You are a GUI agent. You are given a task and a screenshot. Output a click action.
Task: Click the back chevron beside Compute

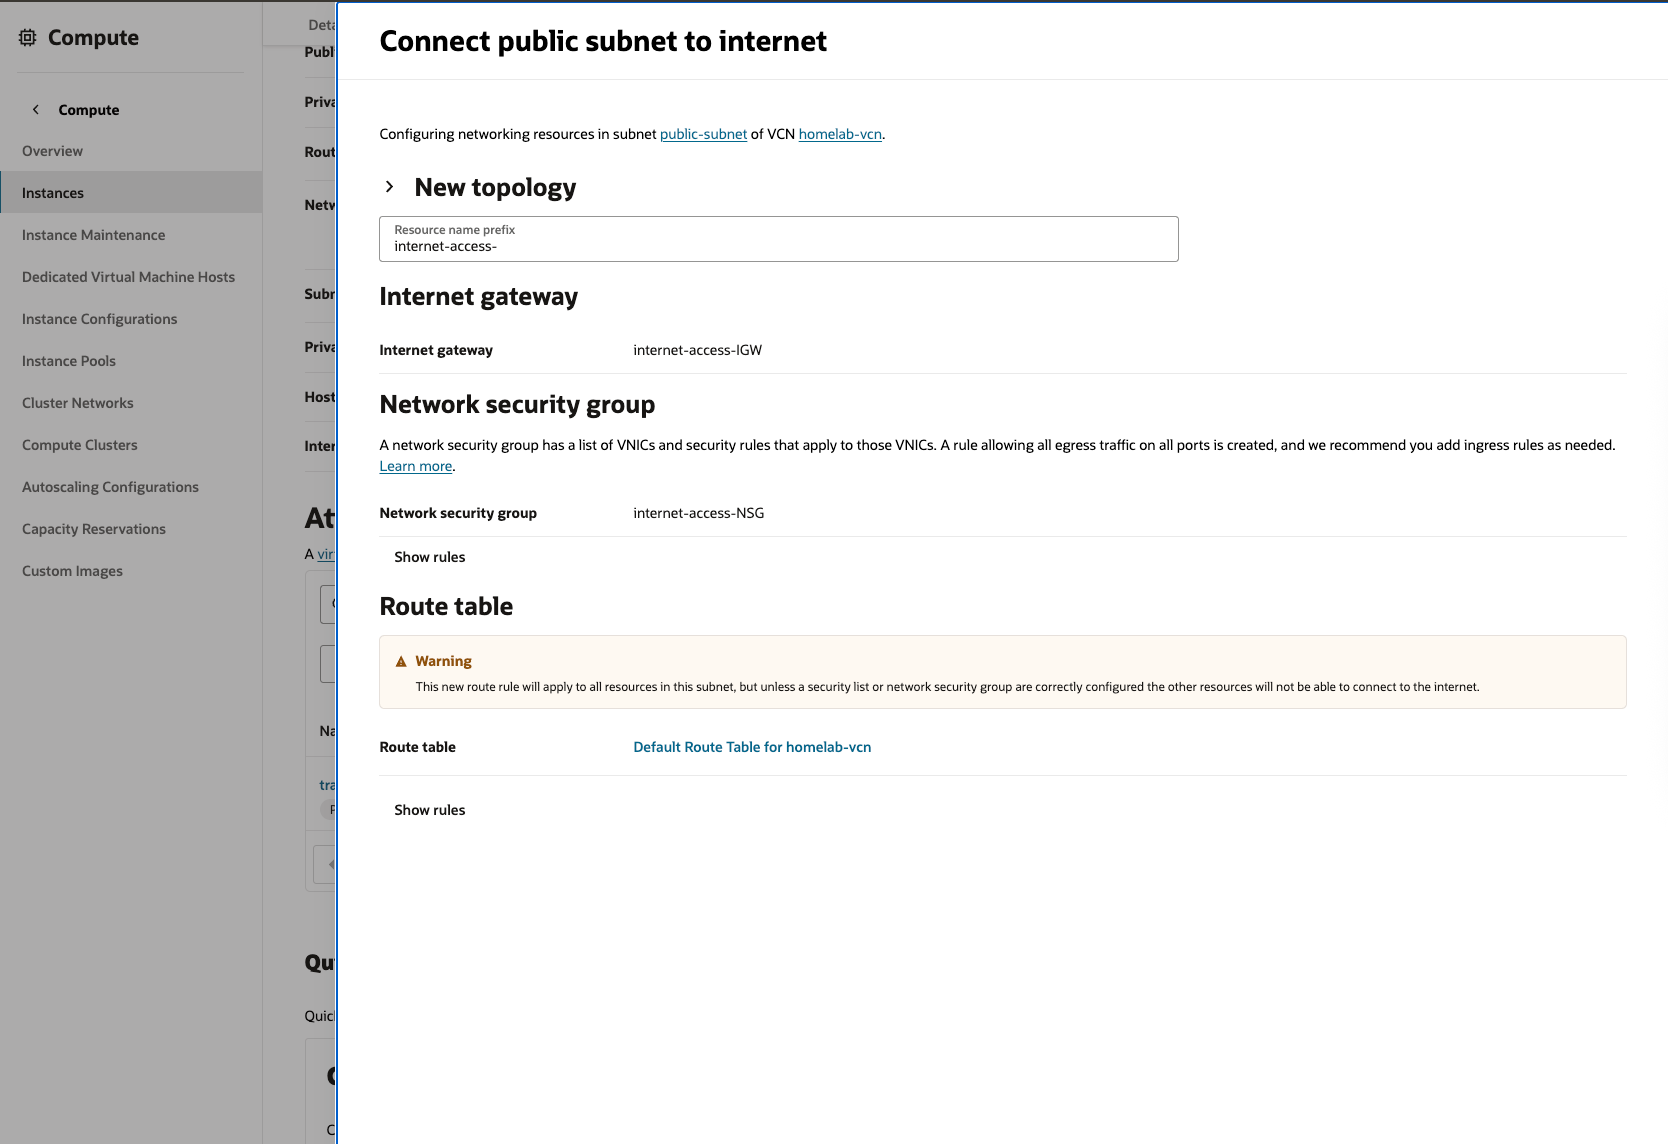36,110
